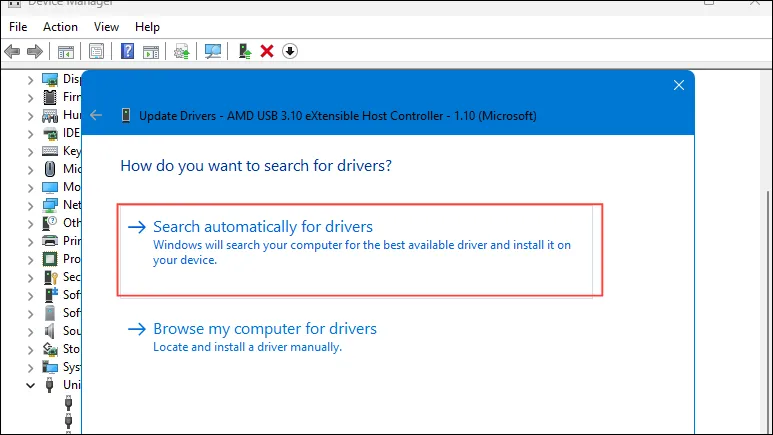Viewport: 773px width, 435px height.
Task: Click the Back arrow toolbar icon
Action: 12,51
